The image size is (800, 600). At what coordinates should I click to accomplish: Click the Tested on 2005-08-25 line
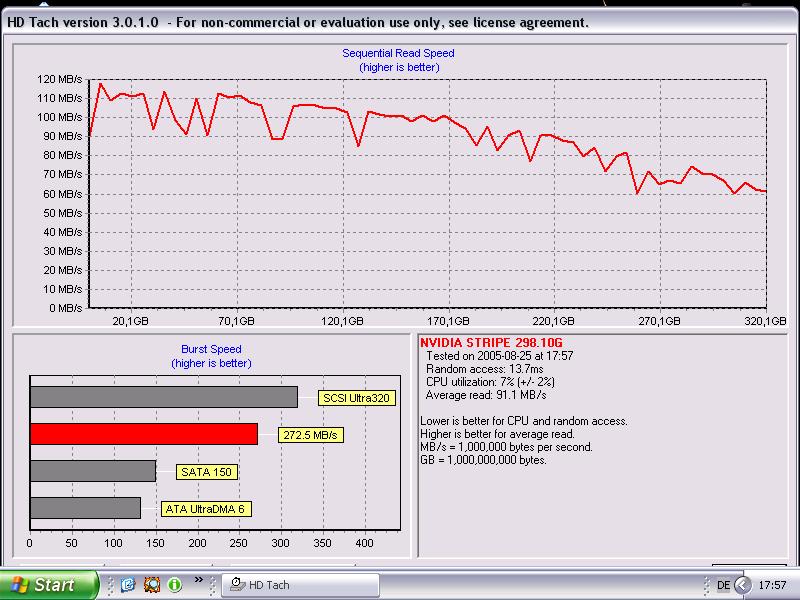499,356
